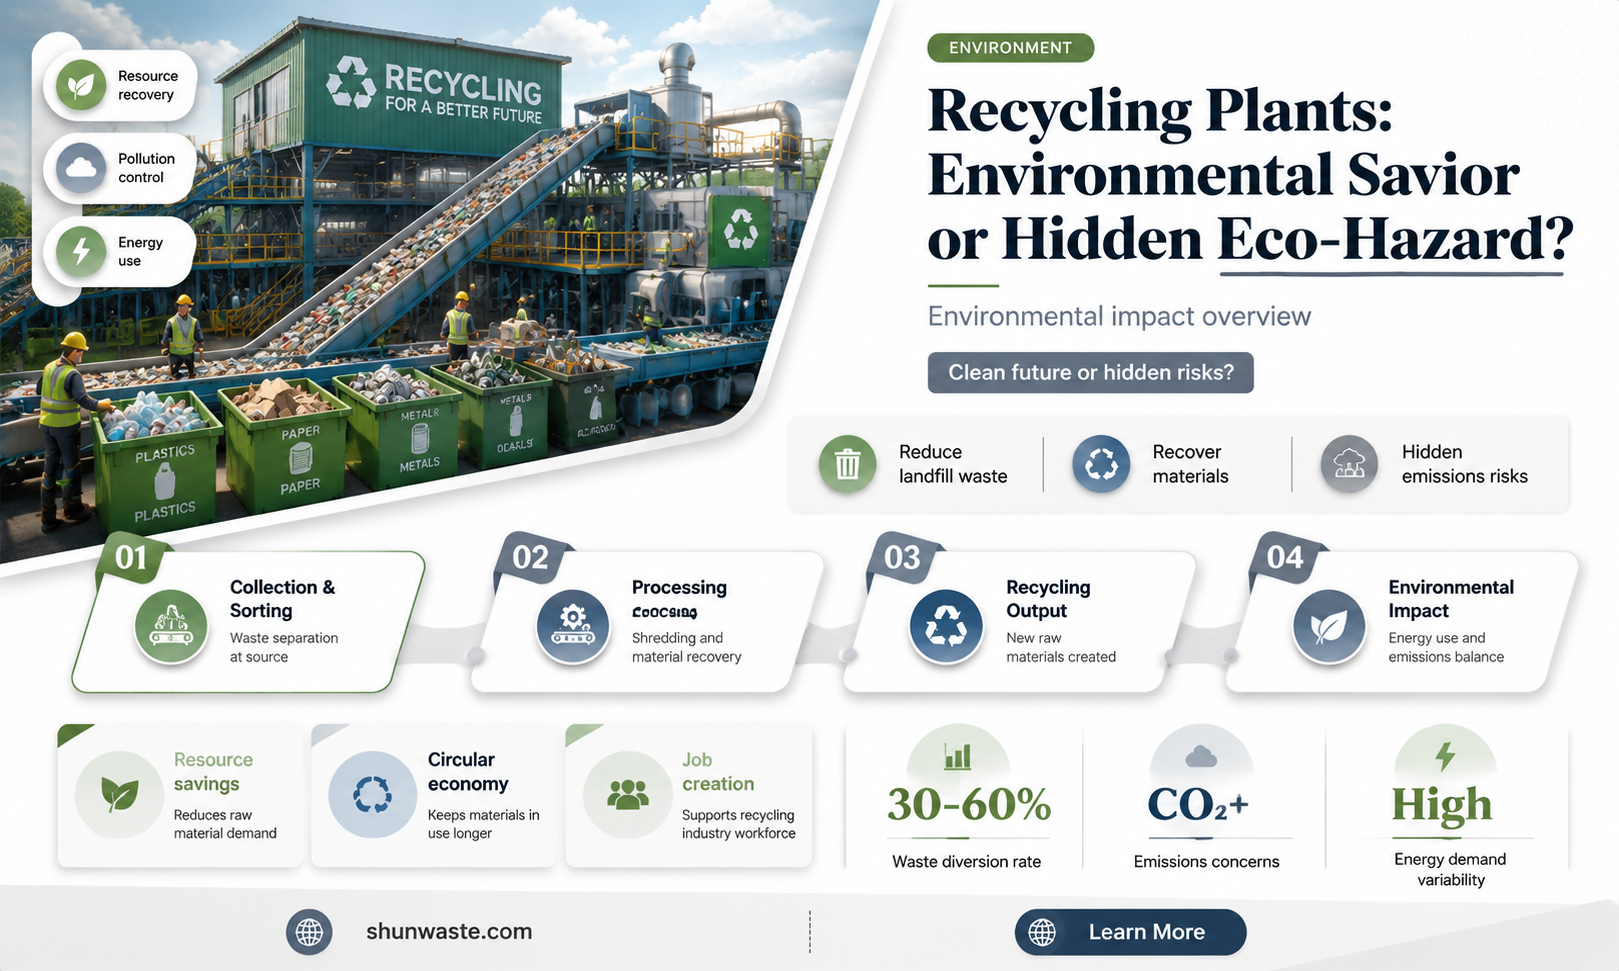Viewport: 1619px width, 971px height.
Task: Click 'Energy use and emissions balance' description
Action: pyautogui.click(x=1445, y=647)
